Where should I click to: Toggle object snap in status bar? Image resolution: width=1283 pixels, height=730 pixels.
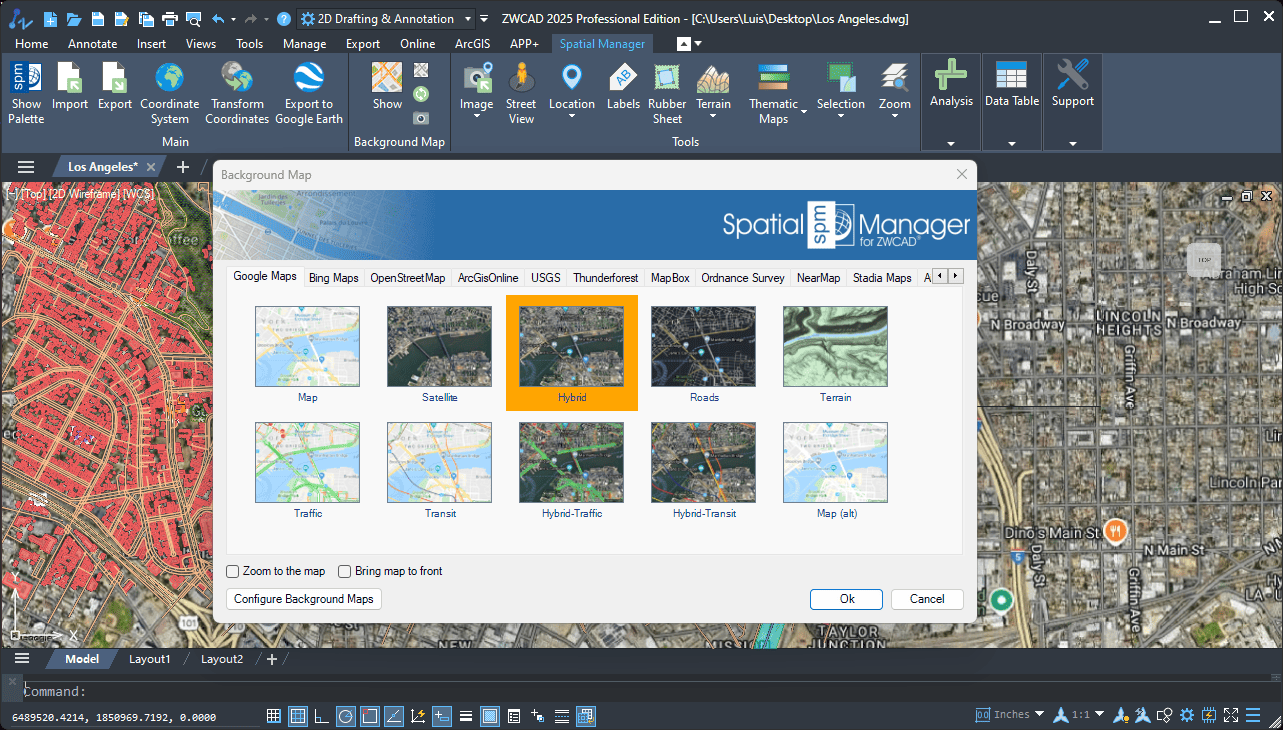click(370, 715)
